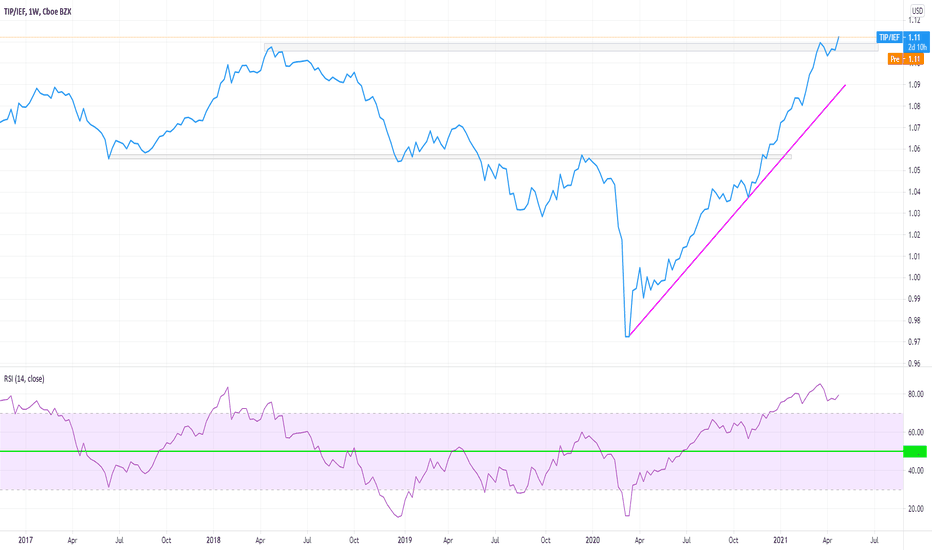The height and width of the screenshot is (550, 932).
Task: Click the green RSI midline axis tag
Action: [x=915, y=451]
